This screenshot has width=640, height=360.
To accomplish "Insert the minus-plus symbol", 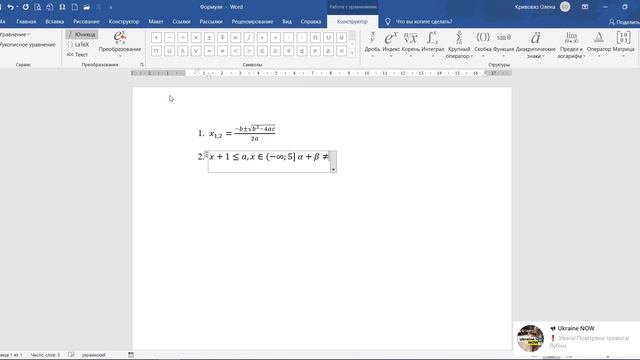I will [x=222, y=38].
